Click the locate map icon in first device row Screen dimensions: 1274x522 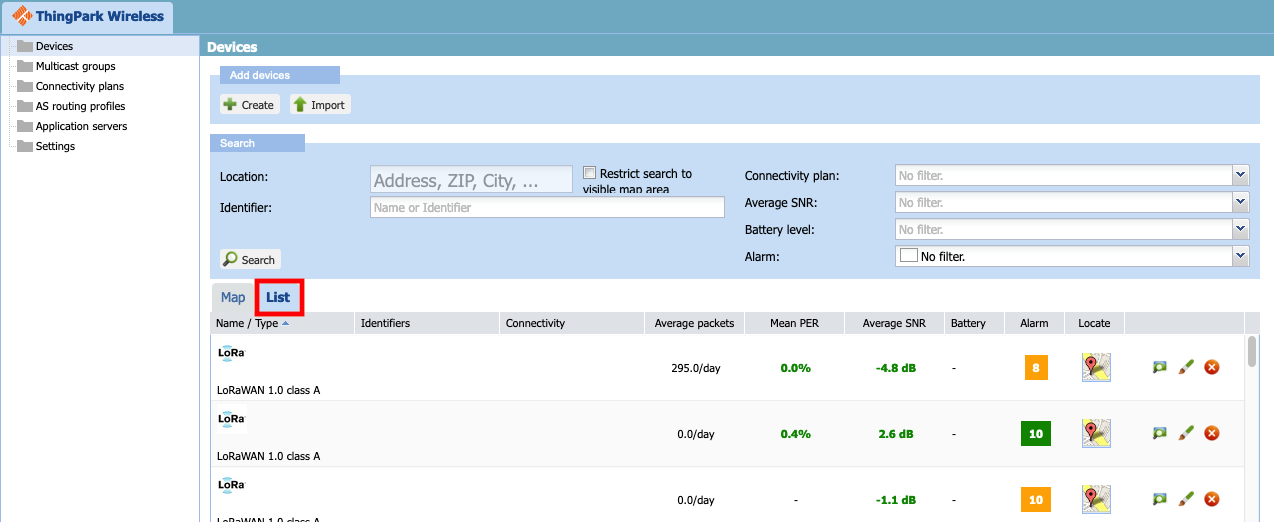pyautogui.click(x=1096, y=367)
